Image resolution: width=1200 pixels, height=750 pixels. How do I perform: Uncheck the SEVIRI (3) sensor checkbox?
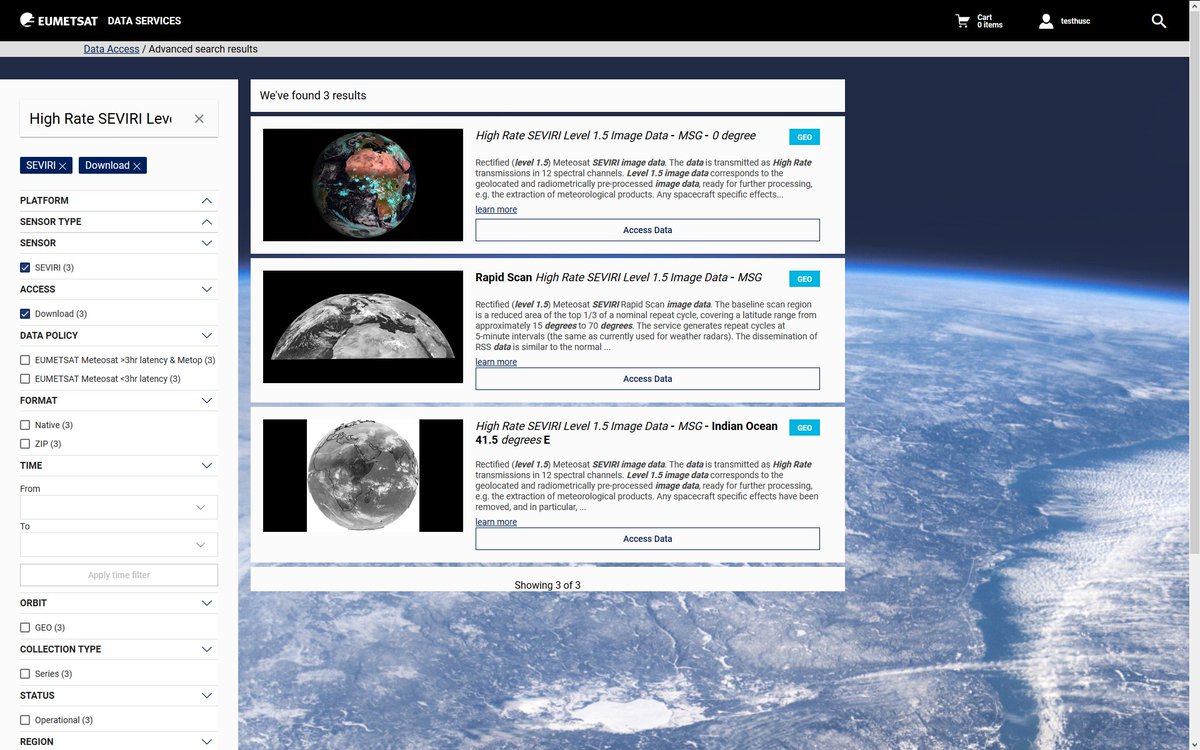pos(25,268)
